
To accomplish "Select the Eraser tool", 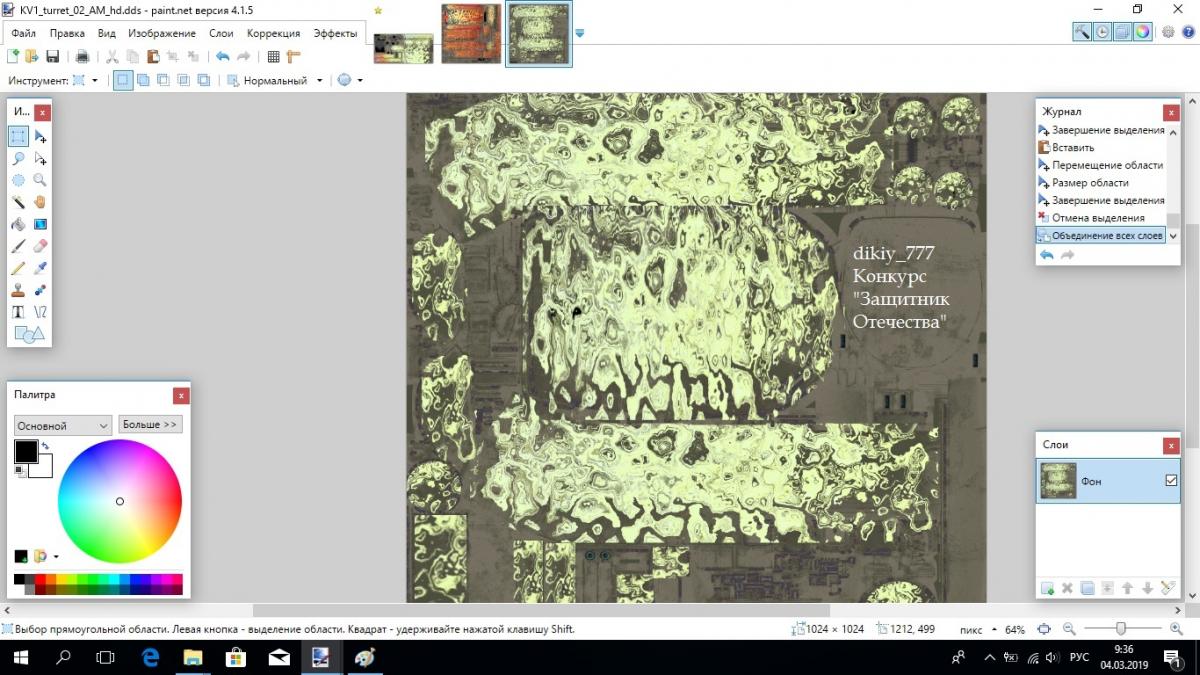I will click(41, 246).
